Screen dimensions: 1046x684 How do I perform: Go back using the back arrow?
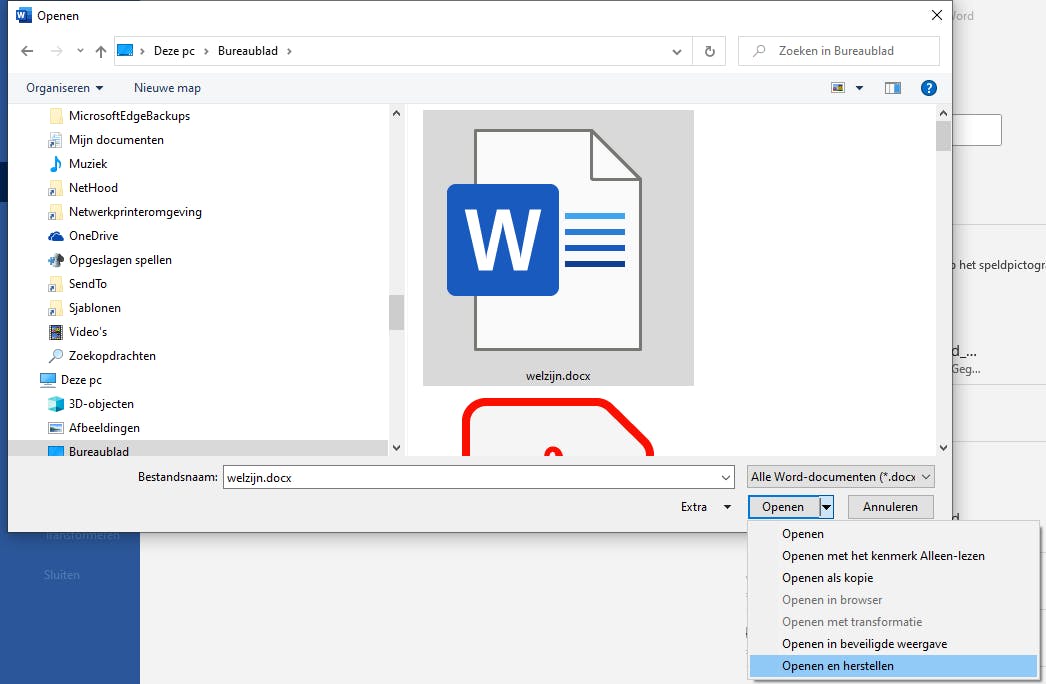(27, 51)
